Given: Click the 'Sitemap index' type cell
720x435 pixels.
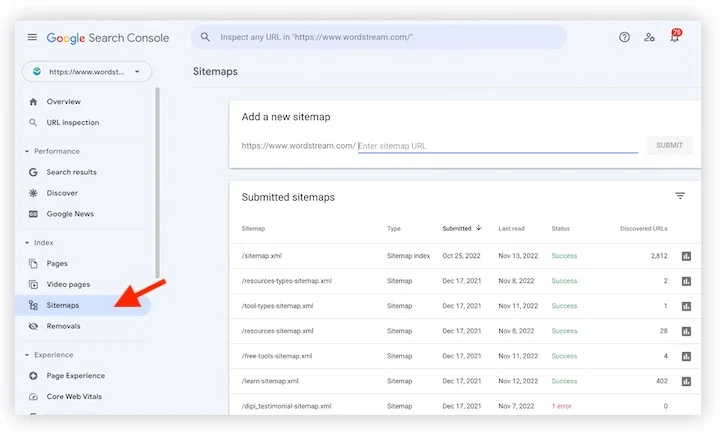Looking at the screenshot, I should (x=408, y=256).
